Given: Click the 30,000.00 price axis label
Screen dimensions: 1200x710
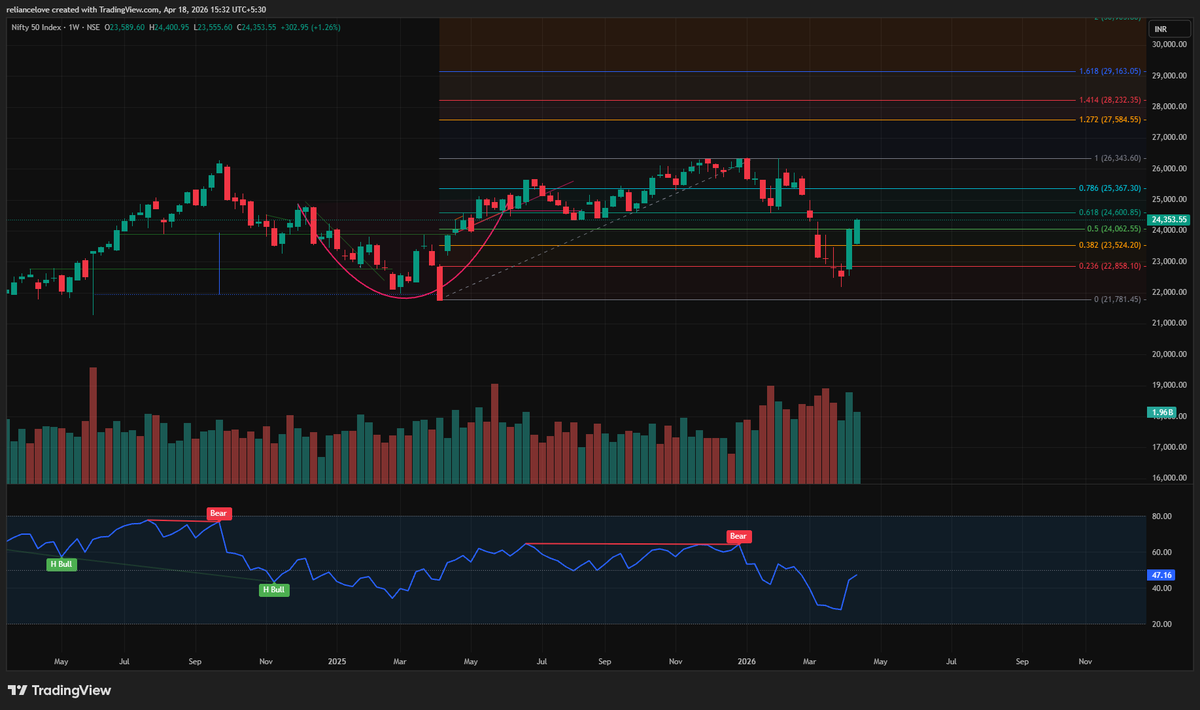Looking at the screenshot, I should [x=1168, y=44].
